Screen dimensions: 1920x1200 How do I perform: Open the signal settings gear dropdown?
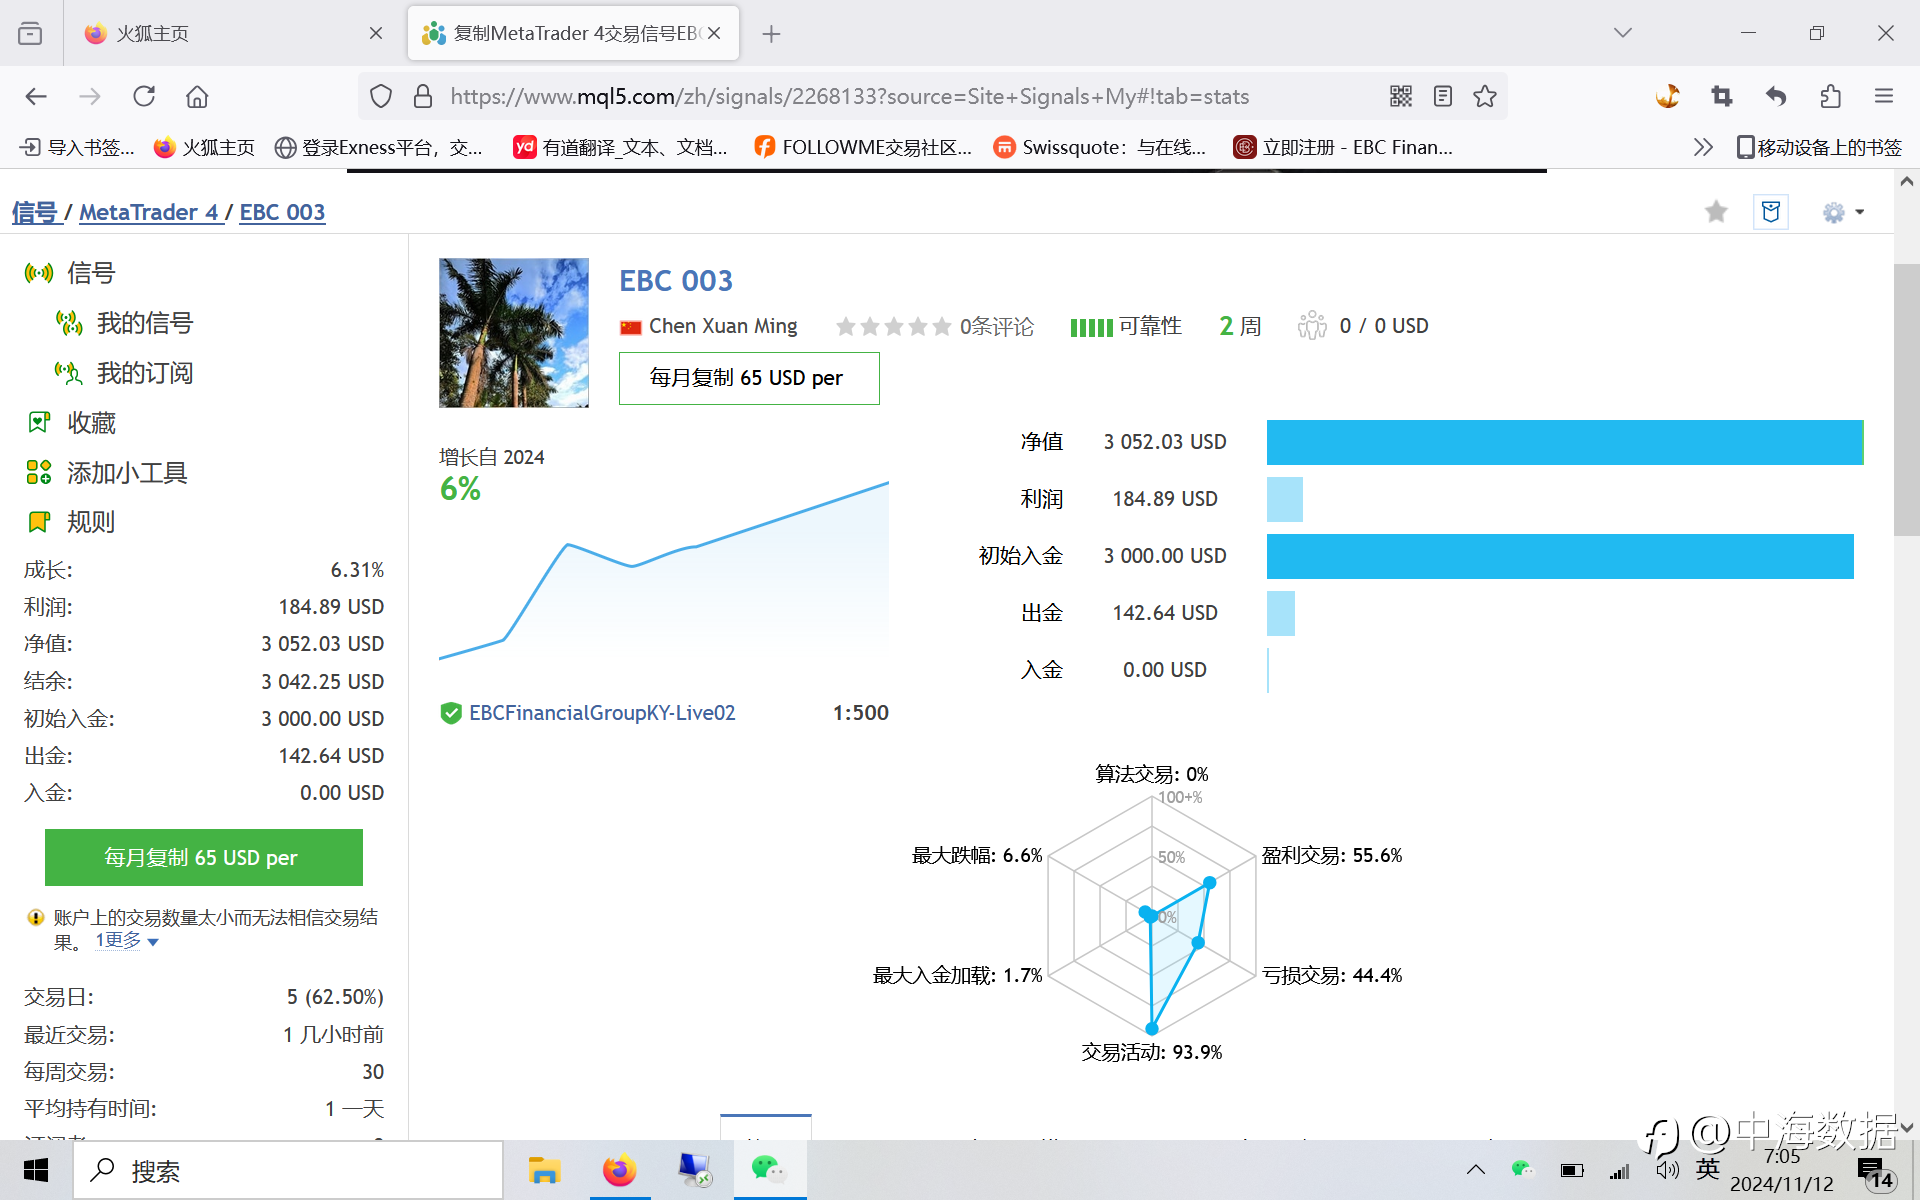1843,212
